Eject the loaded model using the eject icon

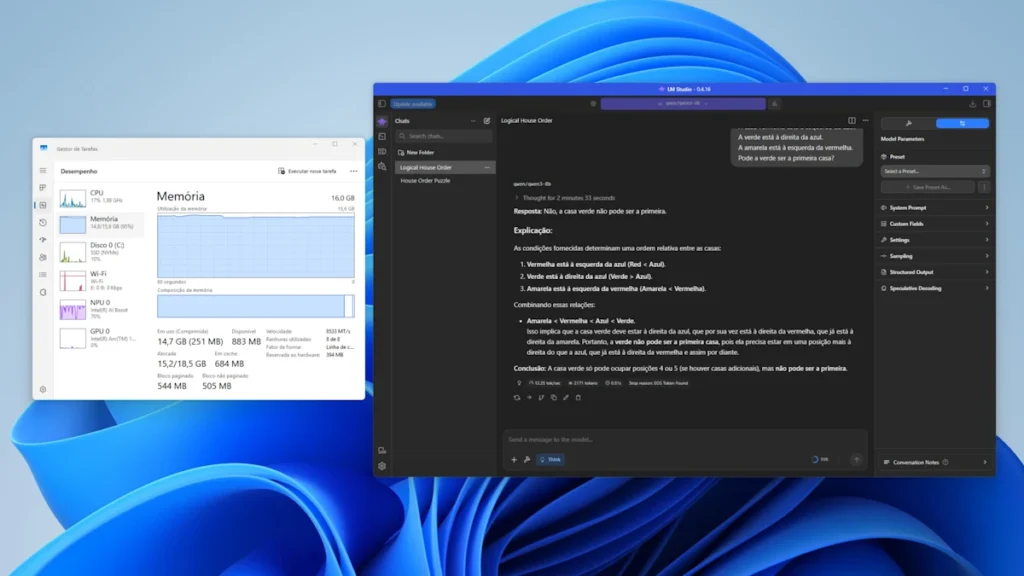[x=775, y=104]
